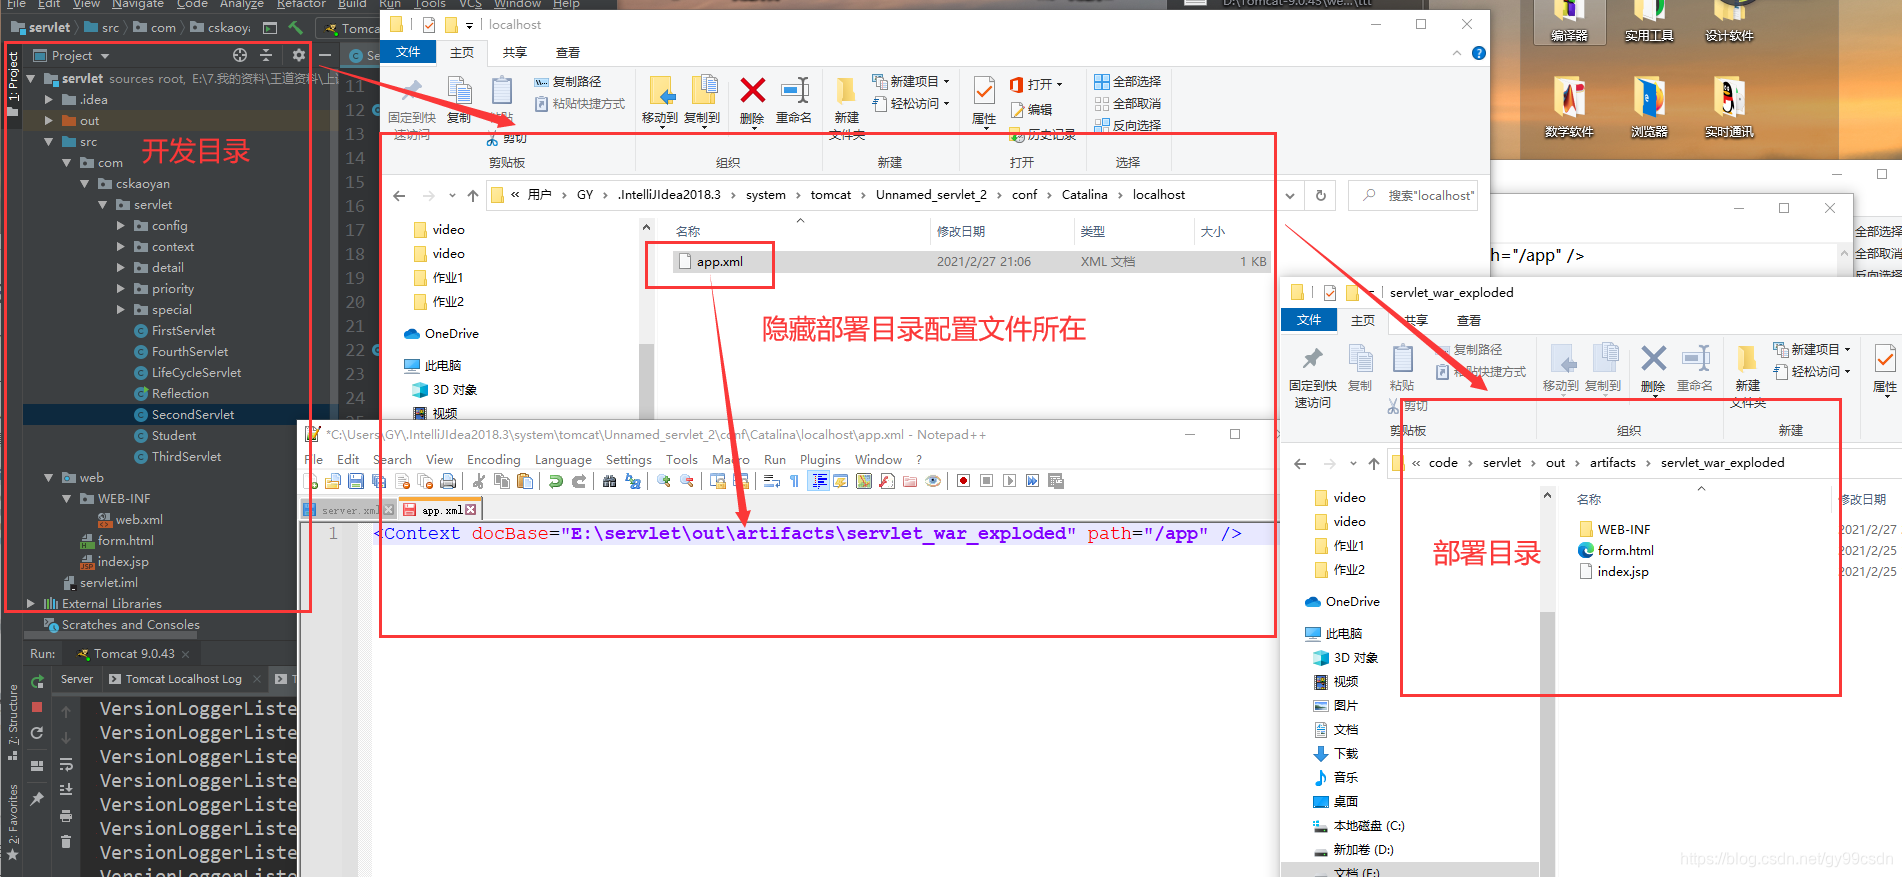
Task: Expand External Libraries node
Action: point(30,603)
